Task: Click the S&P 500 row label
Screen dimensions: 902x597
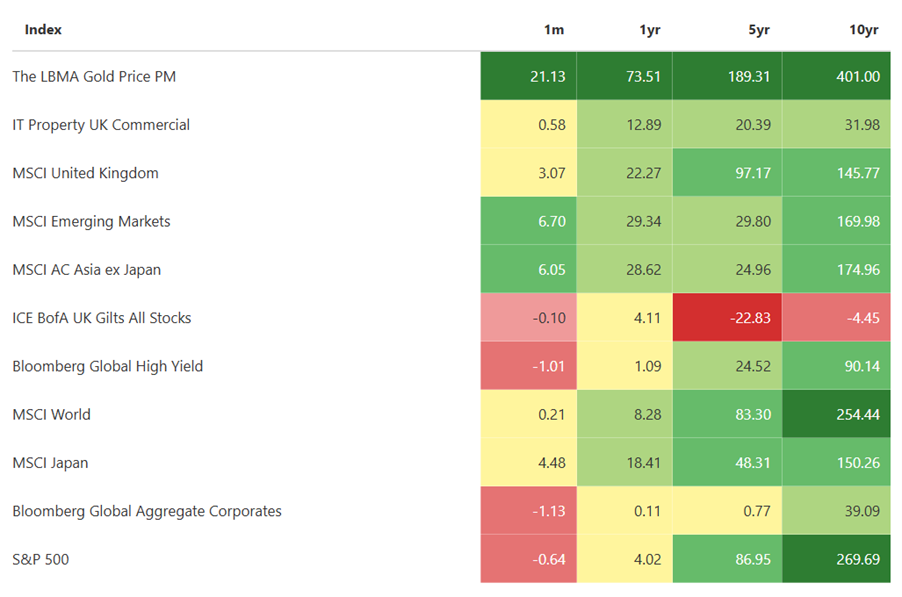Action: 41,560
